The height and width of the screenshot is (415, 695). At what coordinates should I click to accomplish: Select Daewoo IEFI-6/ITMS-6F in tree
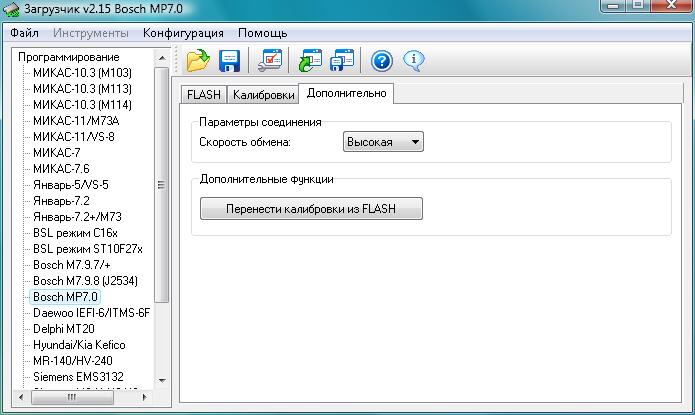[92, 313]
